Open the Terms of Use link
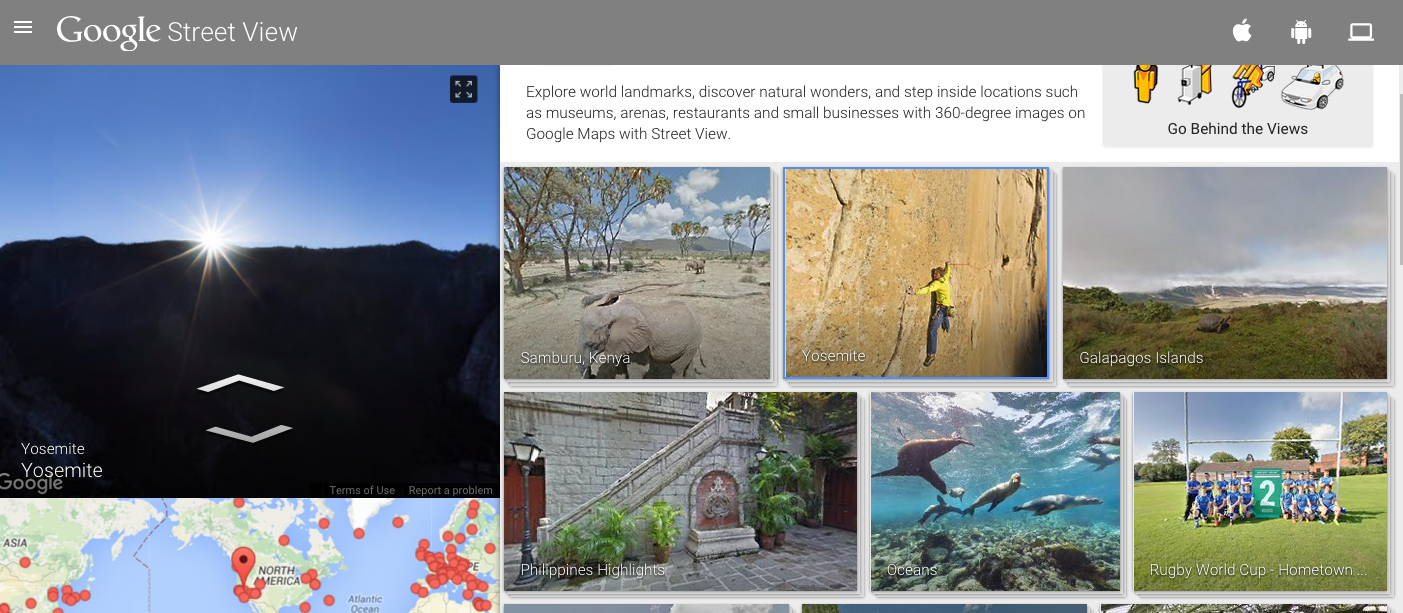Viewport: 1403px width, 613px height. pos(362,490)
